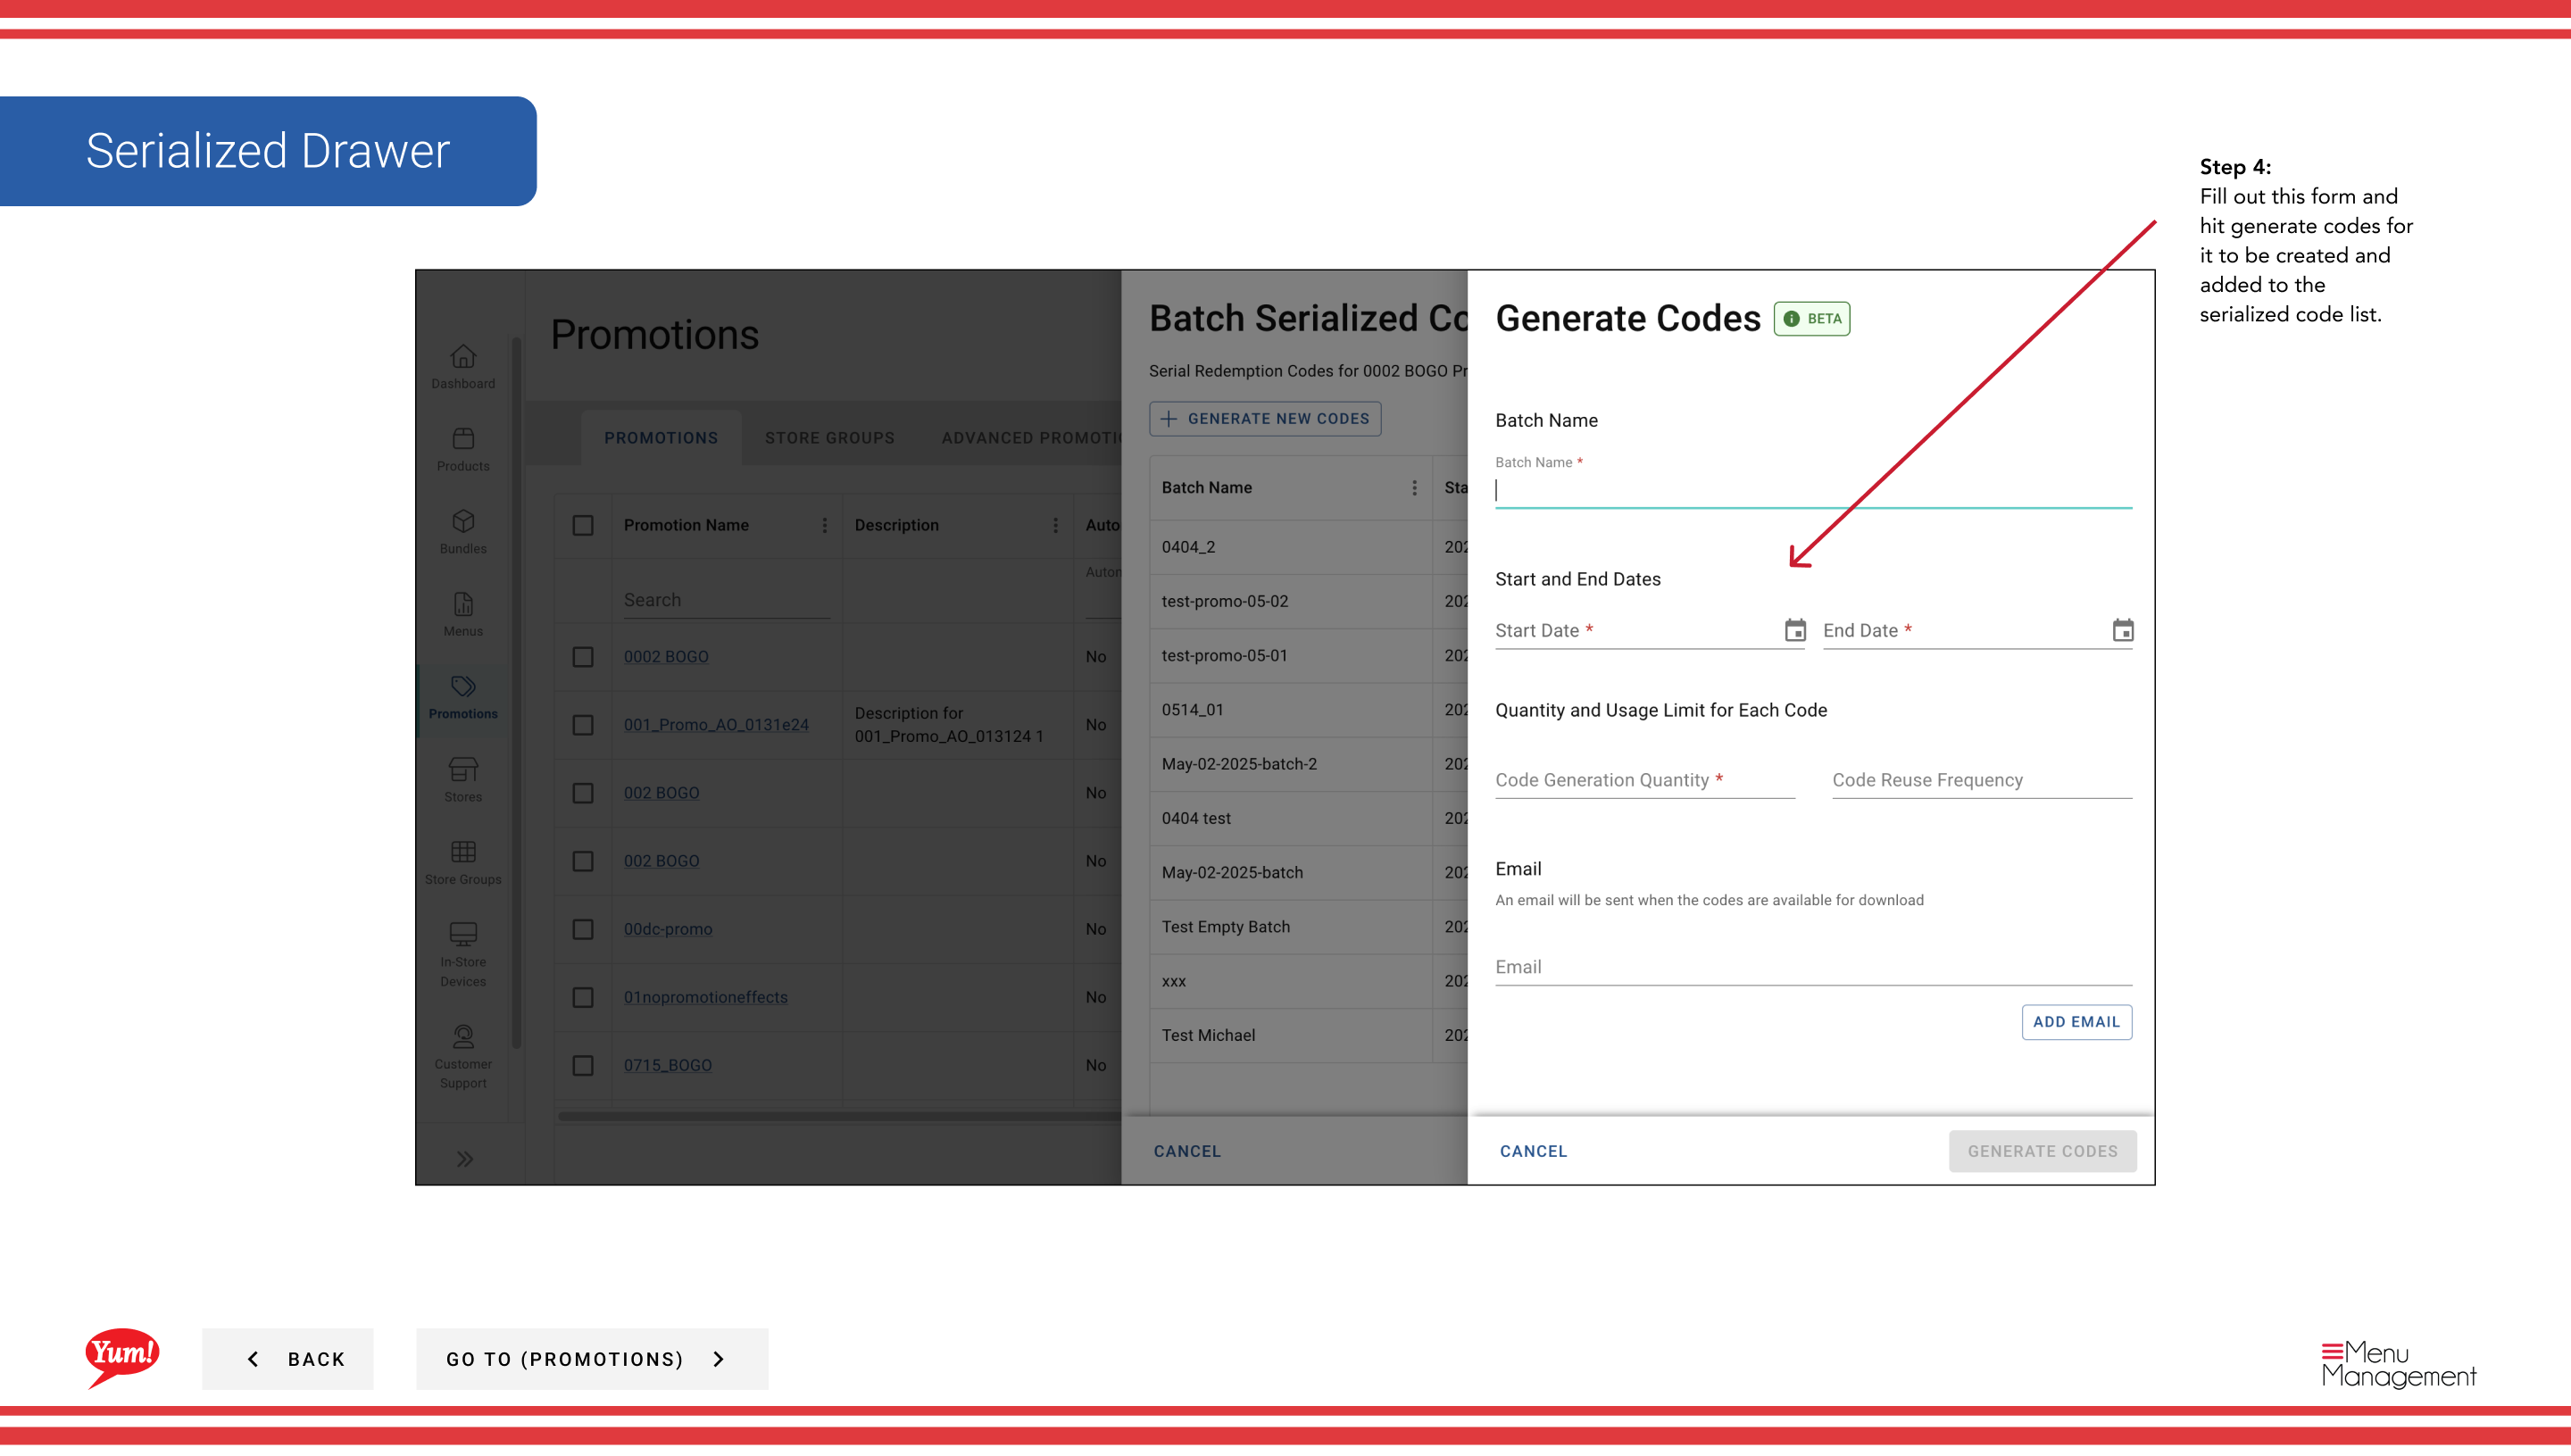
Task: Select batch row 'May-02-2025-batch-2'
Action: pos(1308,764)
